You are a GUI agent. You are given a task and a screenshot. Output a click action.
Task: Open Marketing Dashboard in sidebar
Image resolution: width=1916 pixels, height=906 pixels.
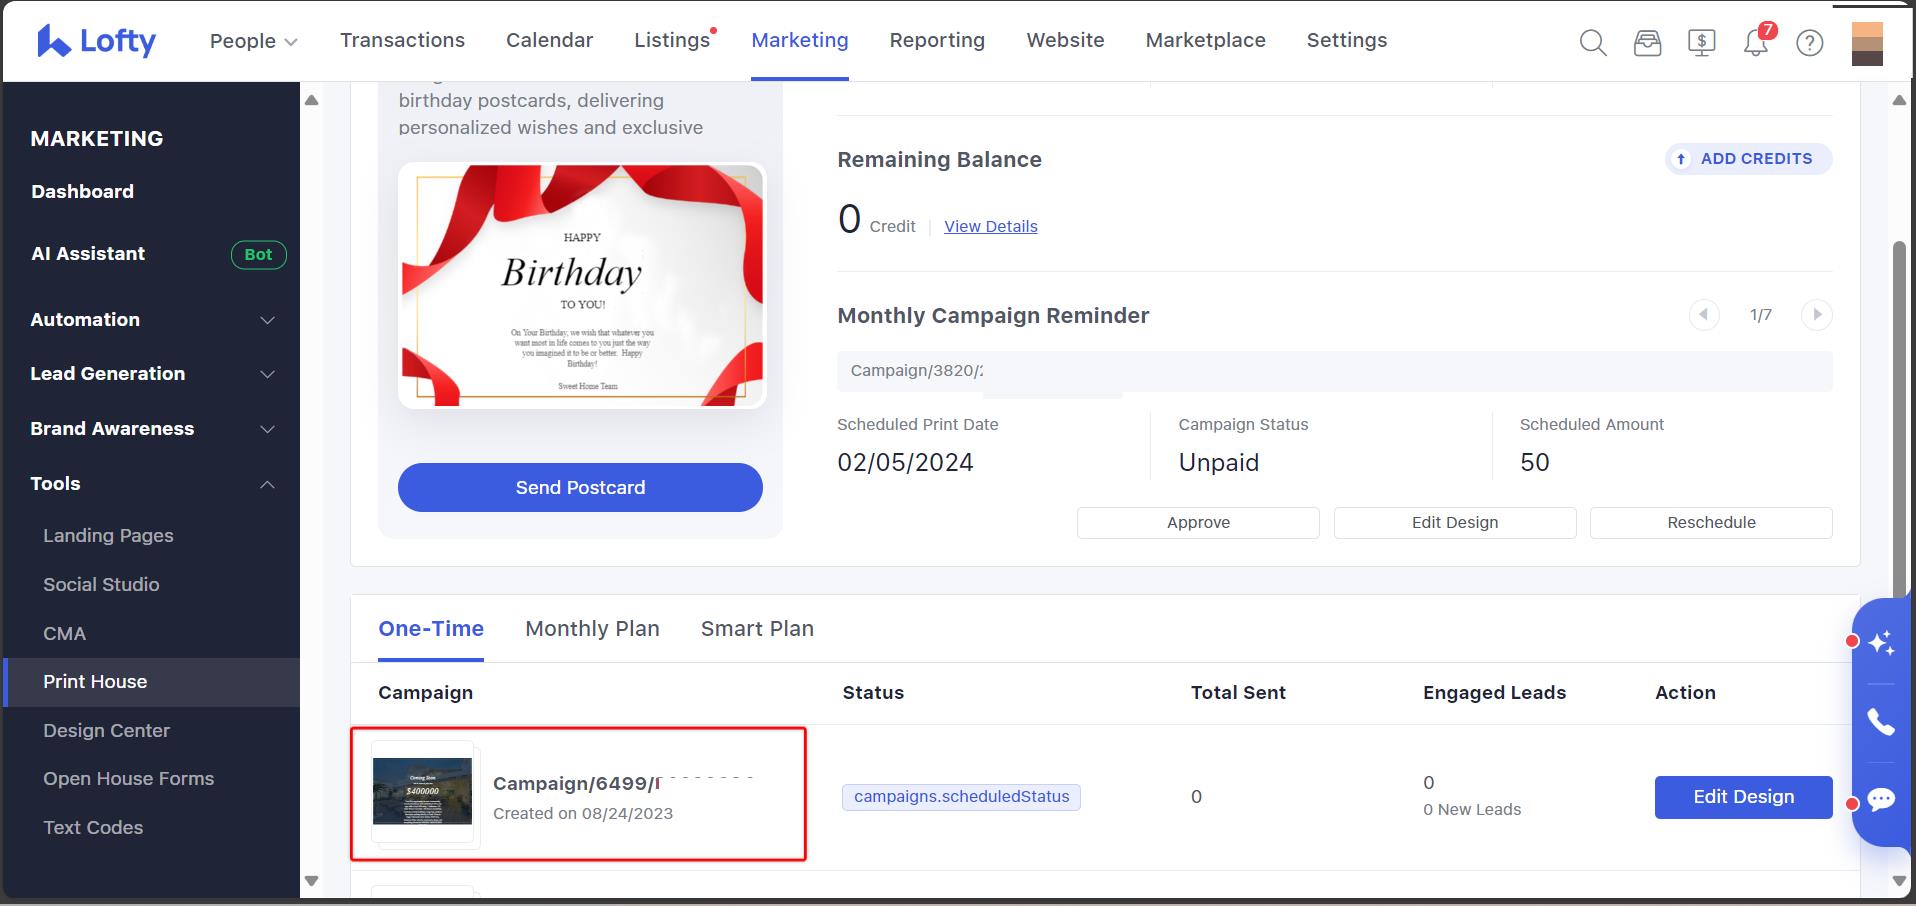click(82, 192)
